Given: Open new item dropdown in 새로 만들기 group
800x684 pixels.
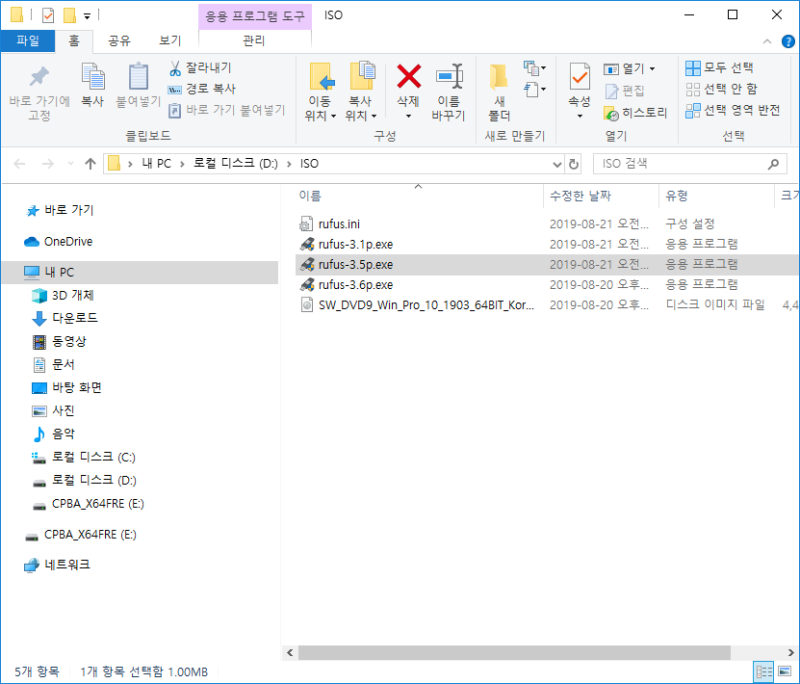Looking at the screenshot, I should [x=534, y=68].
